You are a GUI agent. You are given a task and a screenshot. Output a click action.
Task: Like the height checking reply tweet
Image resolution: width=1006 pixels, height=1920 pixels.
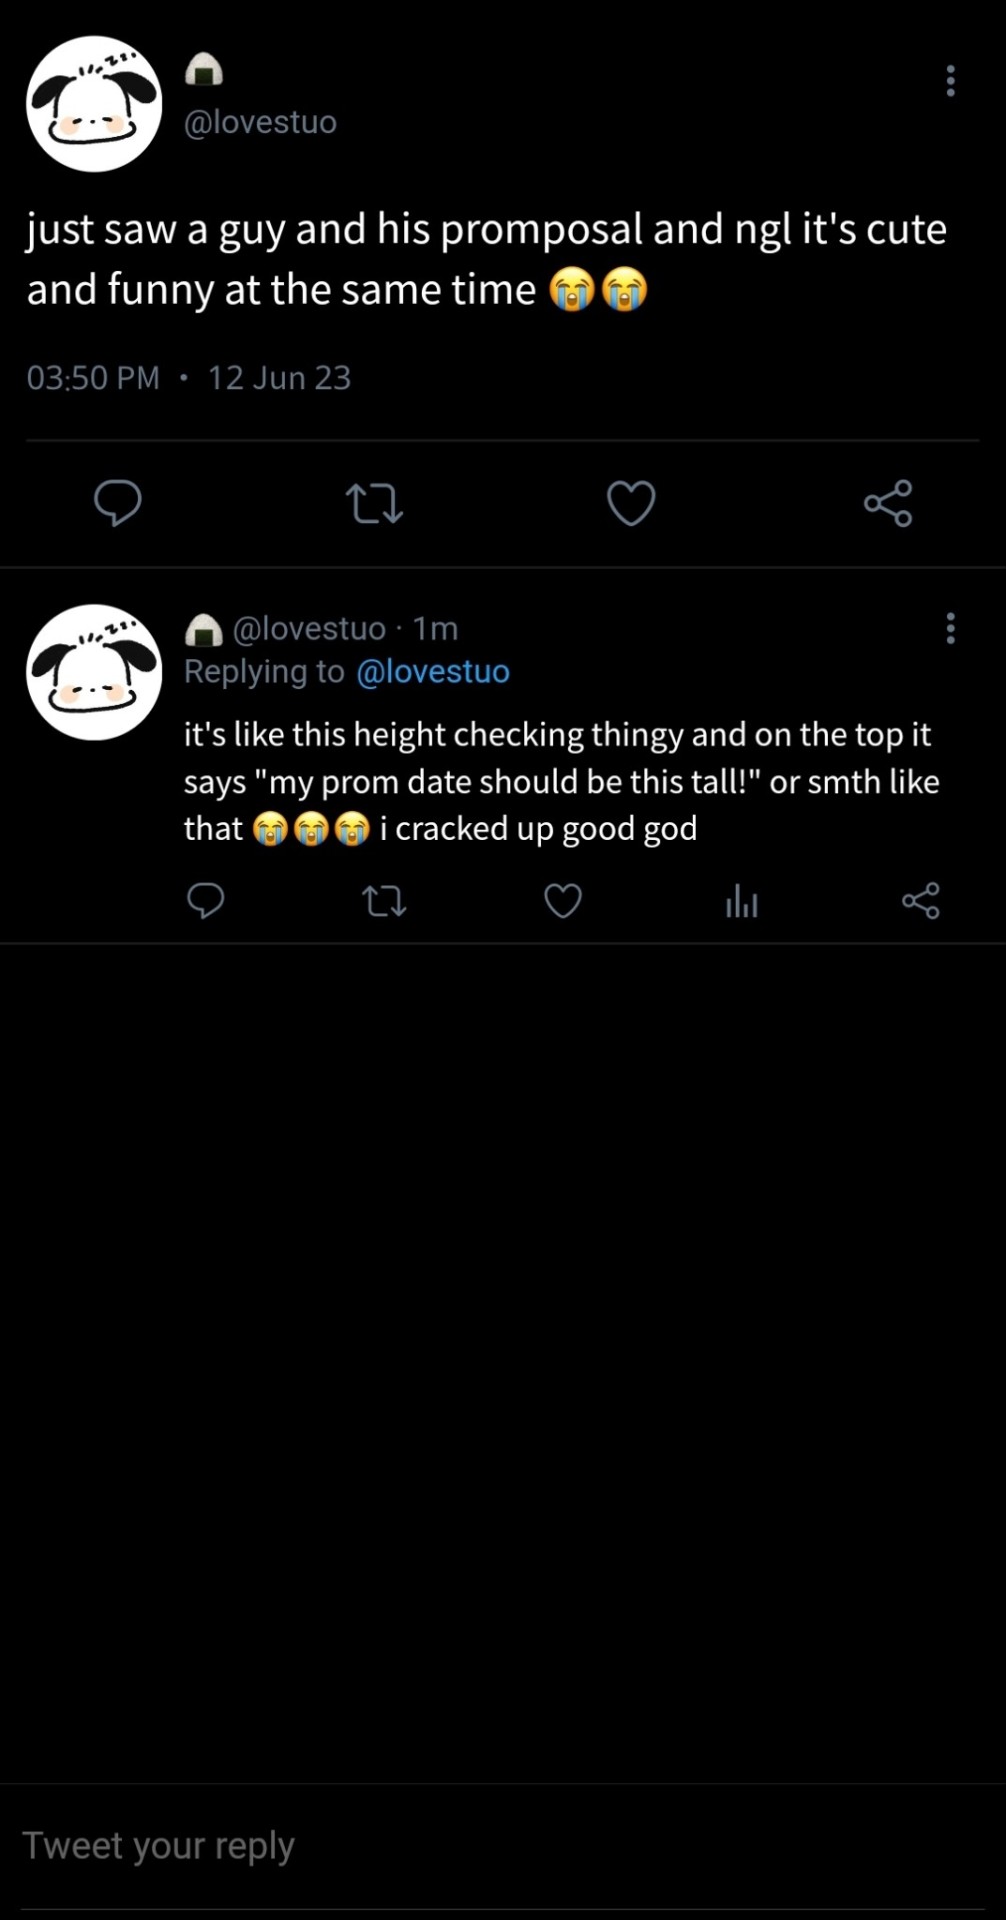563,901
